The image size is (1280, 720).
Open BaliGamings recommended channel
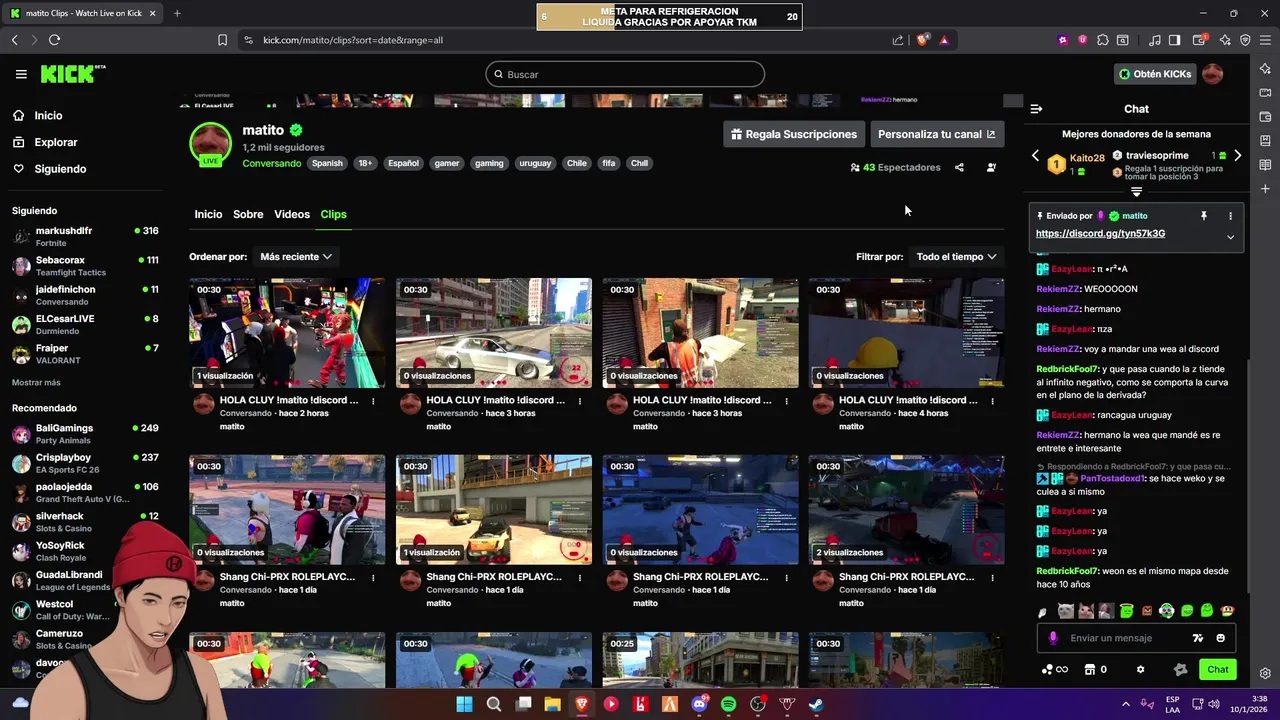coord(84,433)
